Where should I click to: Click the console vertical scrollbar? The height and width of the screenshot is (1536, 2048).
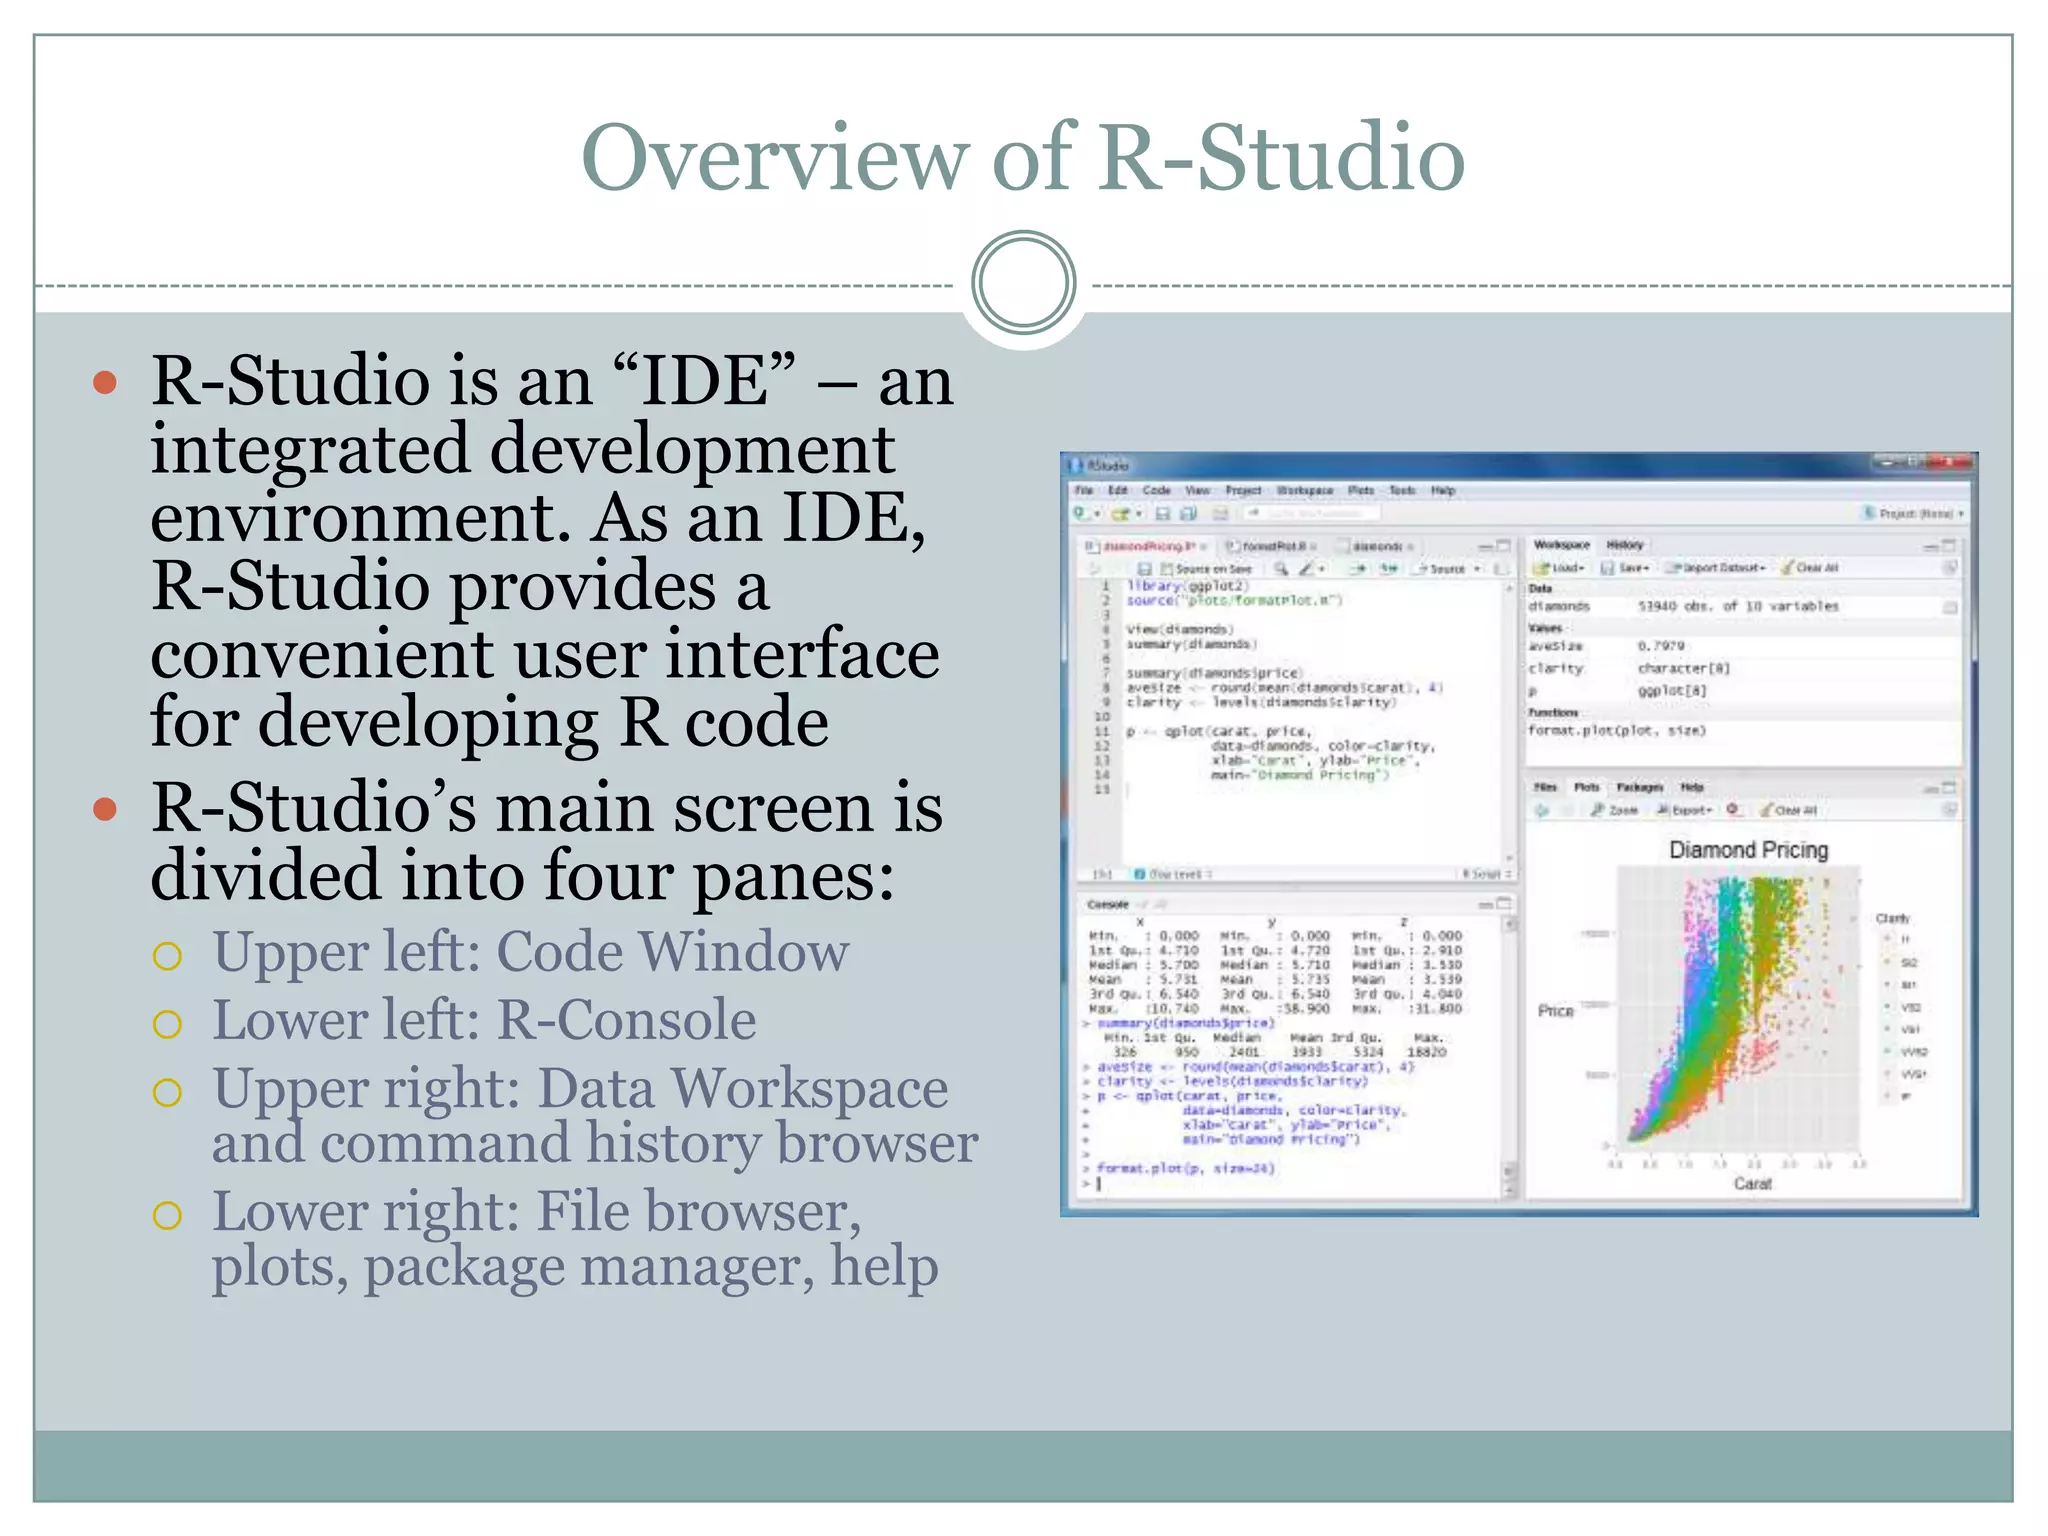click(1509, 1050)
